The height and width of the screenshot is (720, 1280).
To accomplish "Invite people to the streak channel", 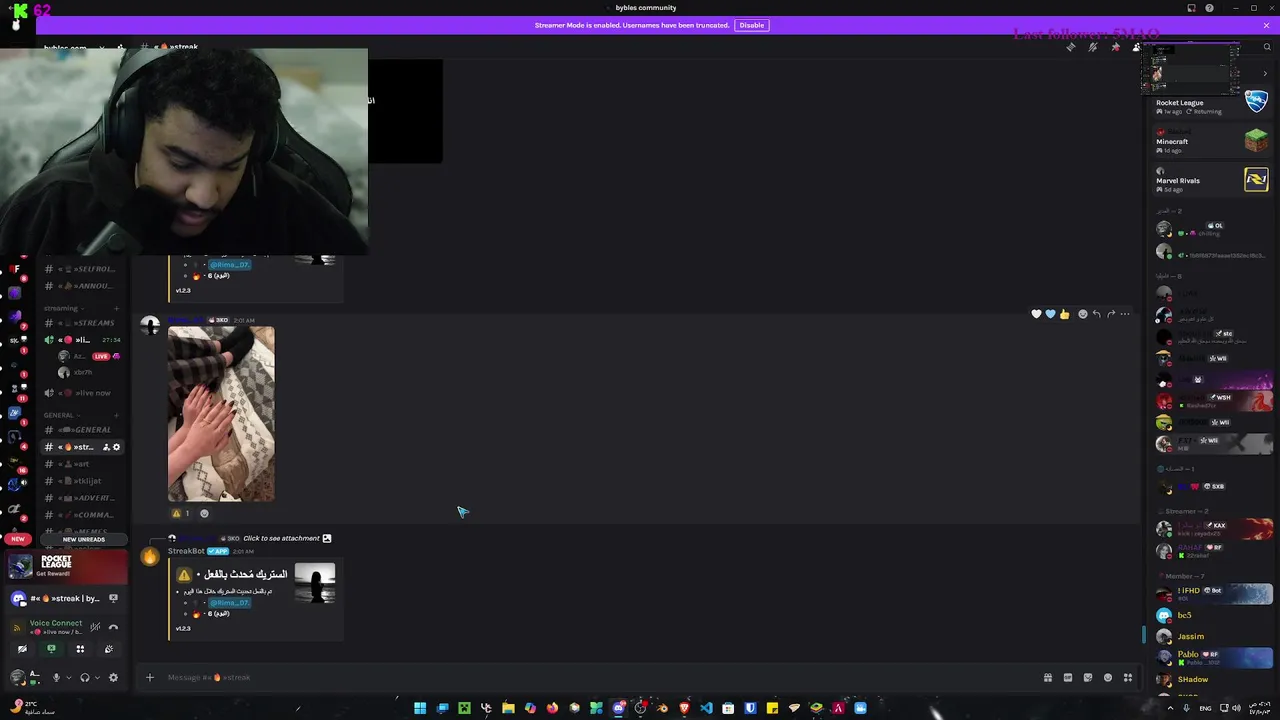I will (106, 447).
